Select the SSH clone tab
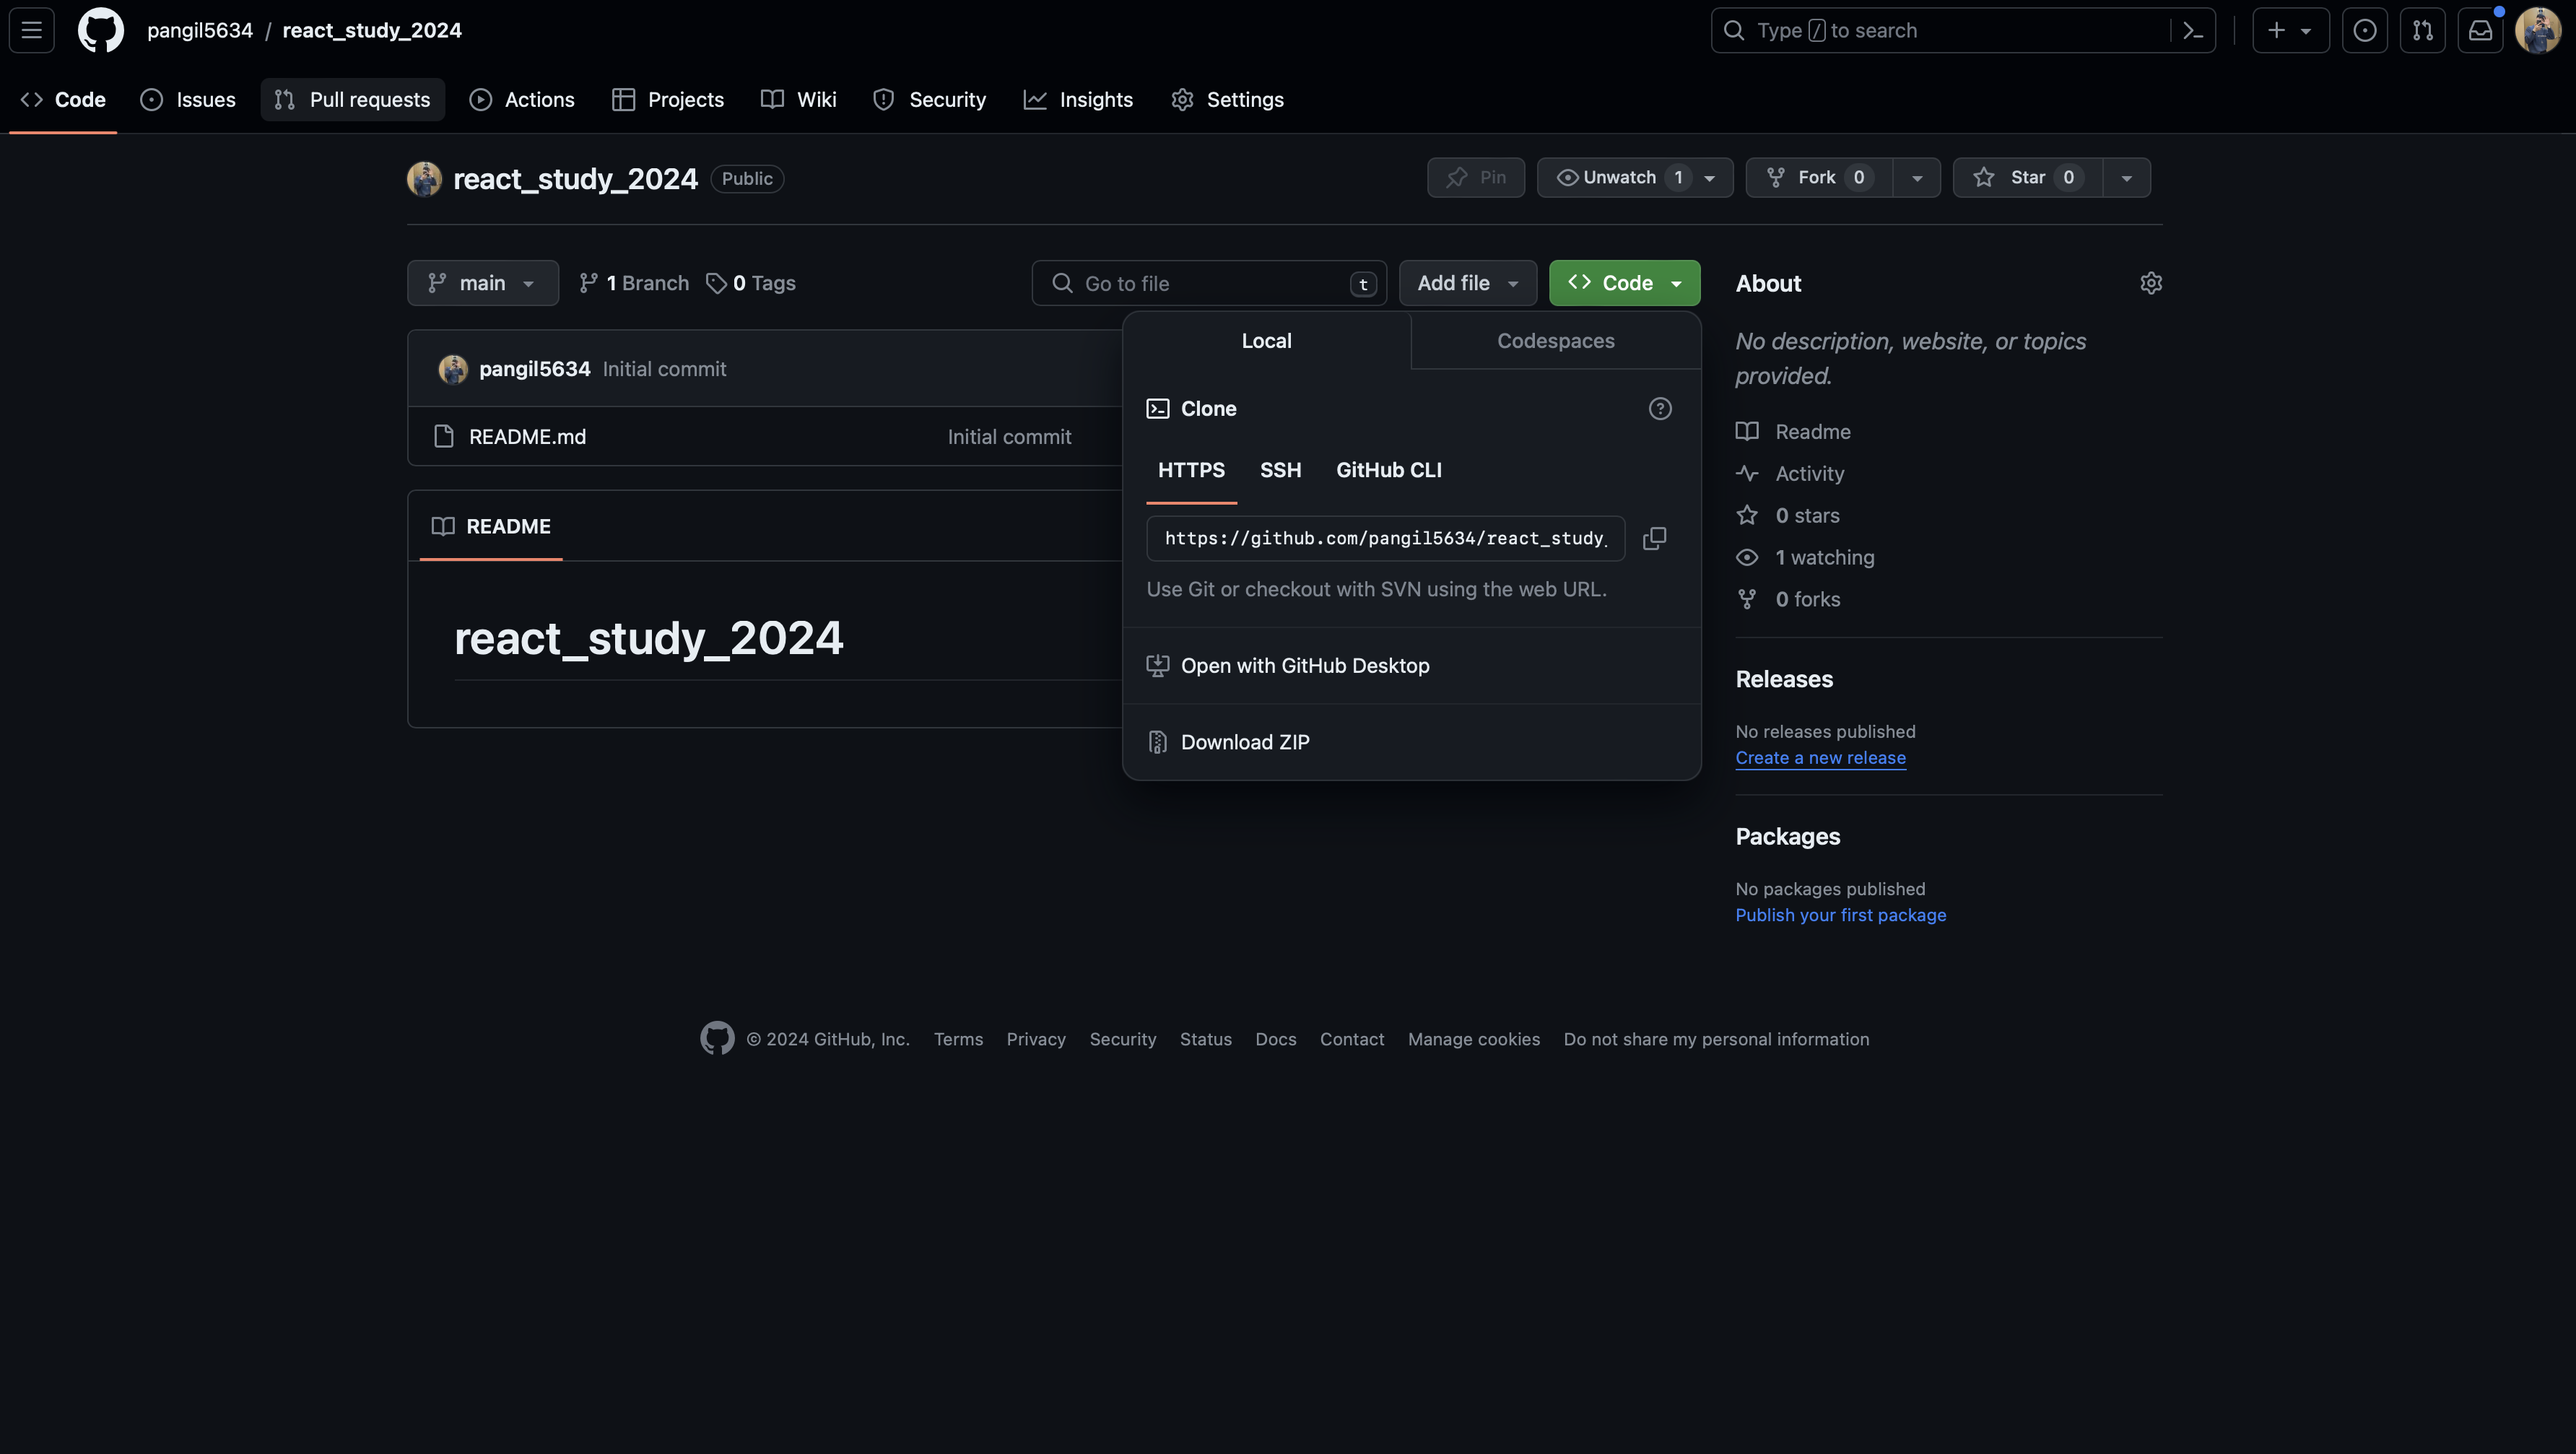 (1280, 470)
